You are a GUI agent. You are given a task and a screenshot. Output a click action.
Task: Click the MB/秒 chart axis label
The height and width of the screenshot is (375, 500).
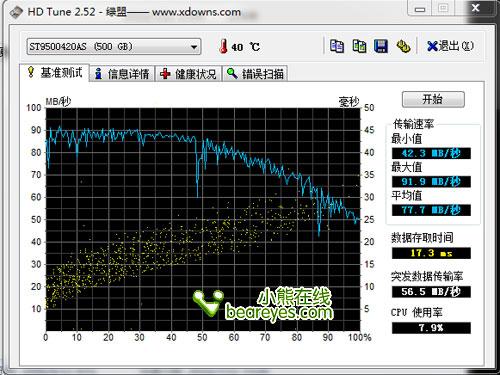click(58, 101)
